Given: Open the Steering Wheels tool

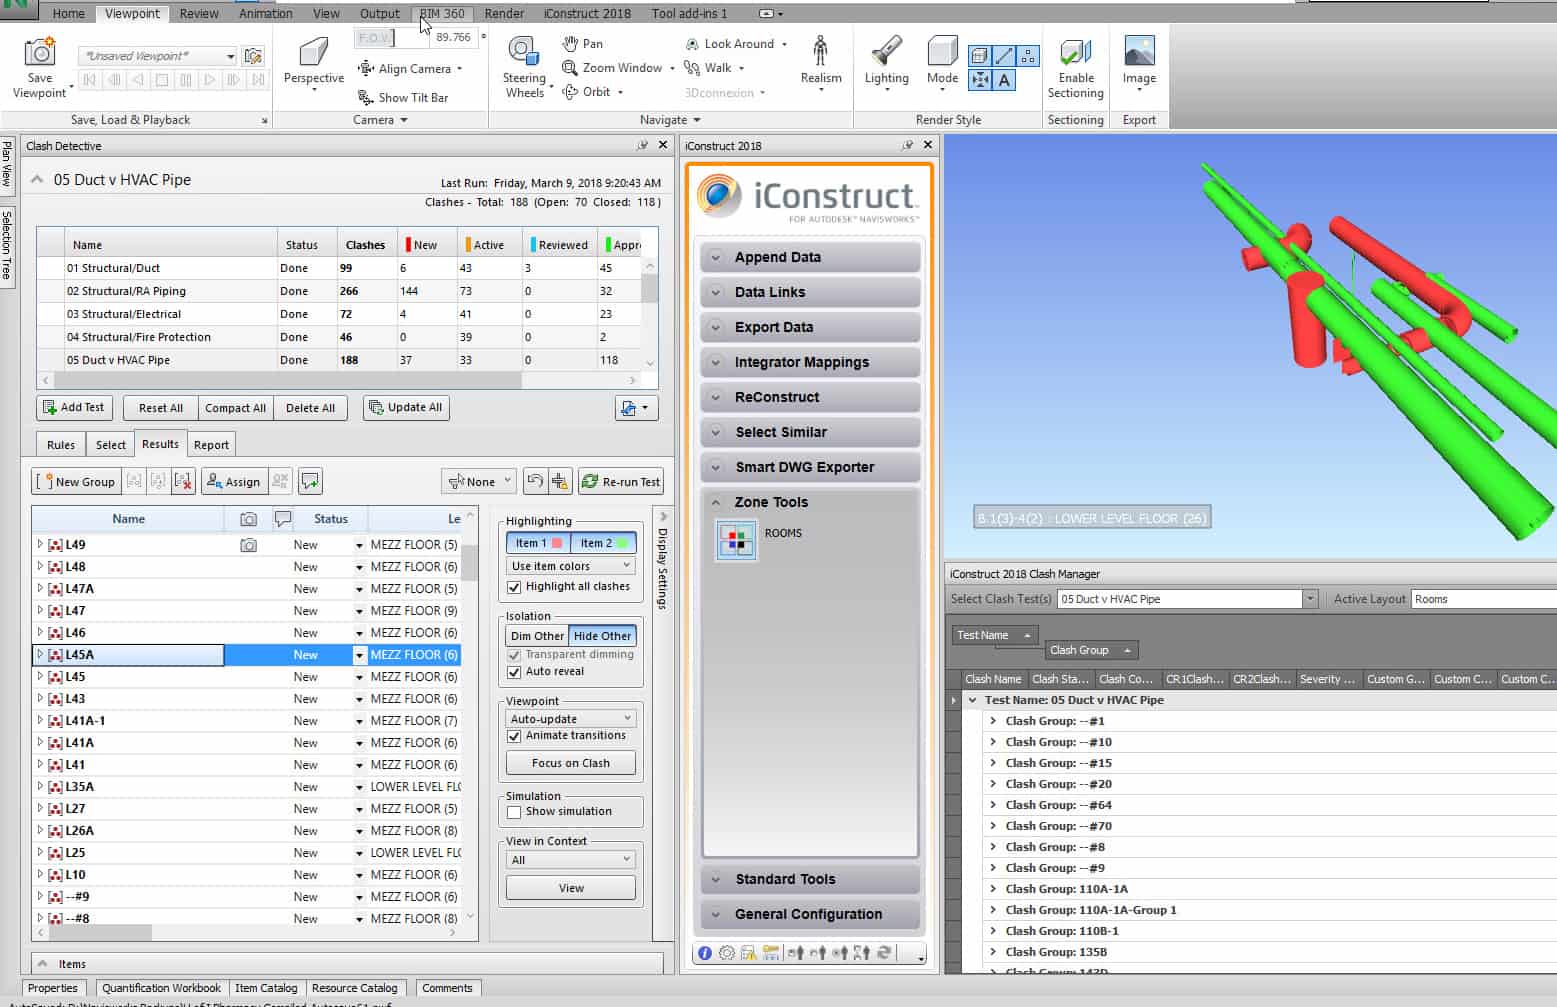Looking at the screenshot, I should [x=524, y=67].
